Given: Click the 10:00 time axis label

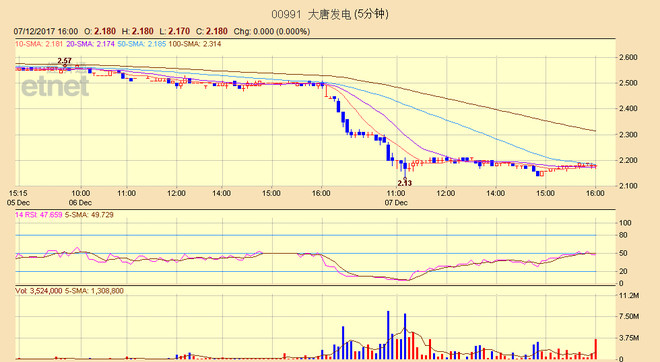Looking at the screenshot, I should click(80, 193).
